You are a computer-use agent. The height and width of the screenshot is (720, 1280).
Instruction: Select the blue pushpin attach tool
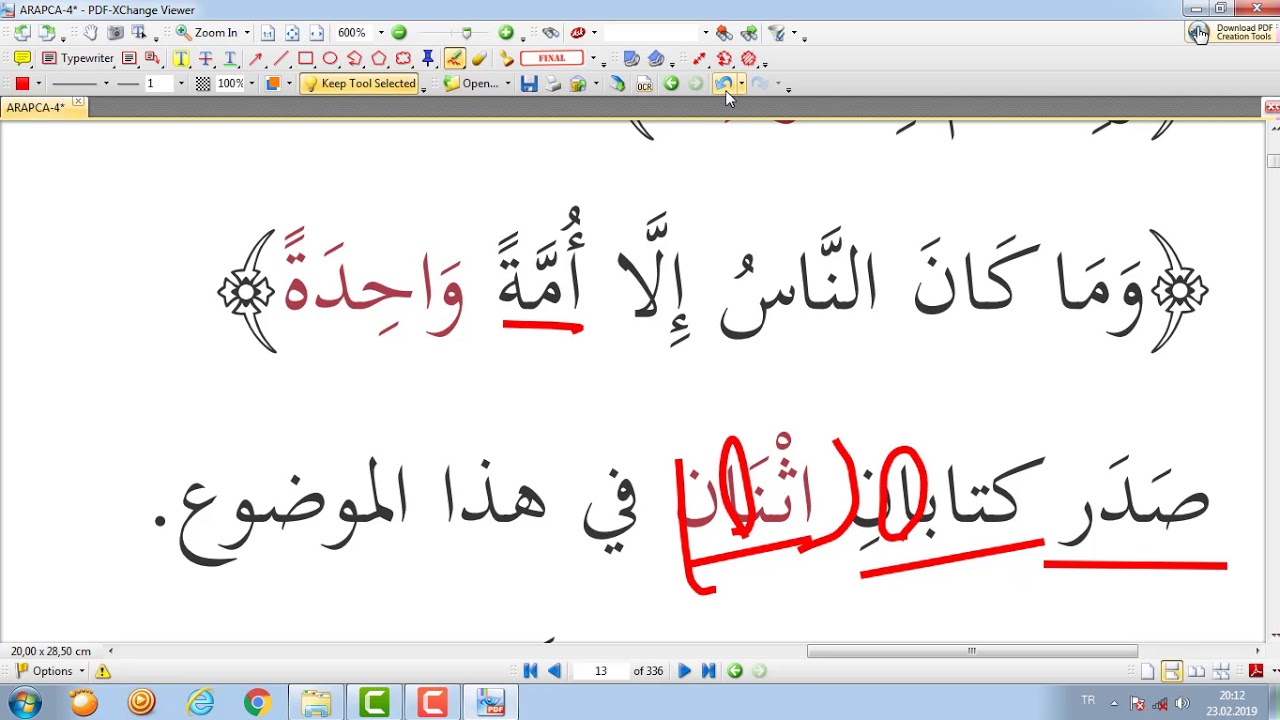click(428, 59)
